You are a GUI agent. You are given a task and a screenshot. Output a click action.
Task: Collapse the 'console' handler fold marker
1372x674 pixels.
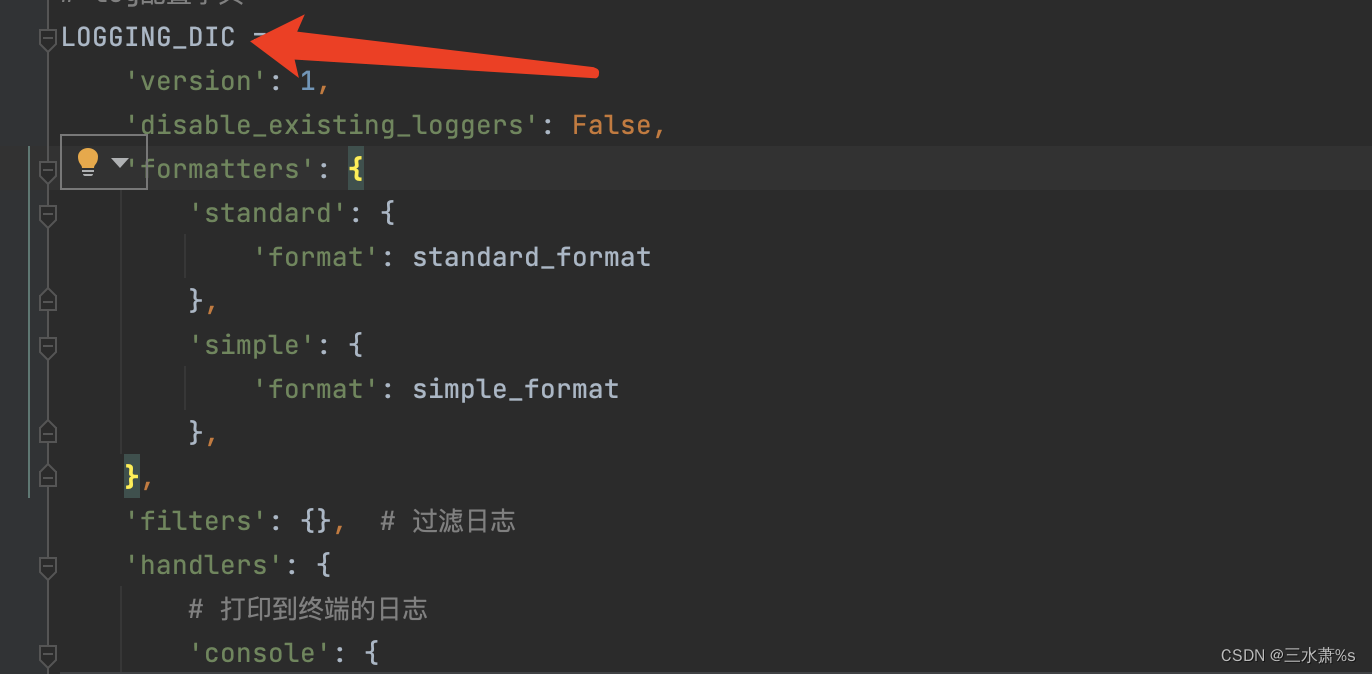click(46, 653)
